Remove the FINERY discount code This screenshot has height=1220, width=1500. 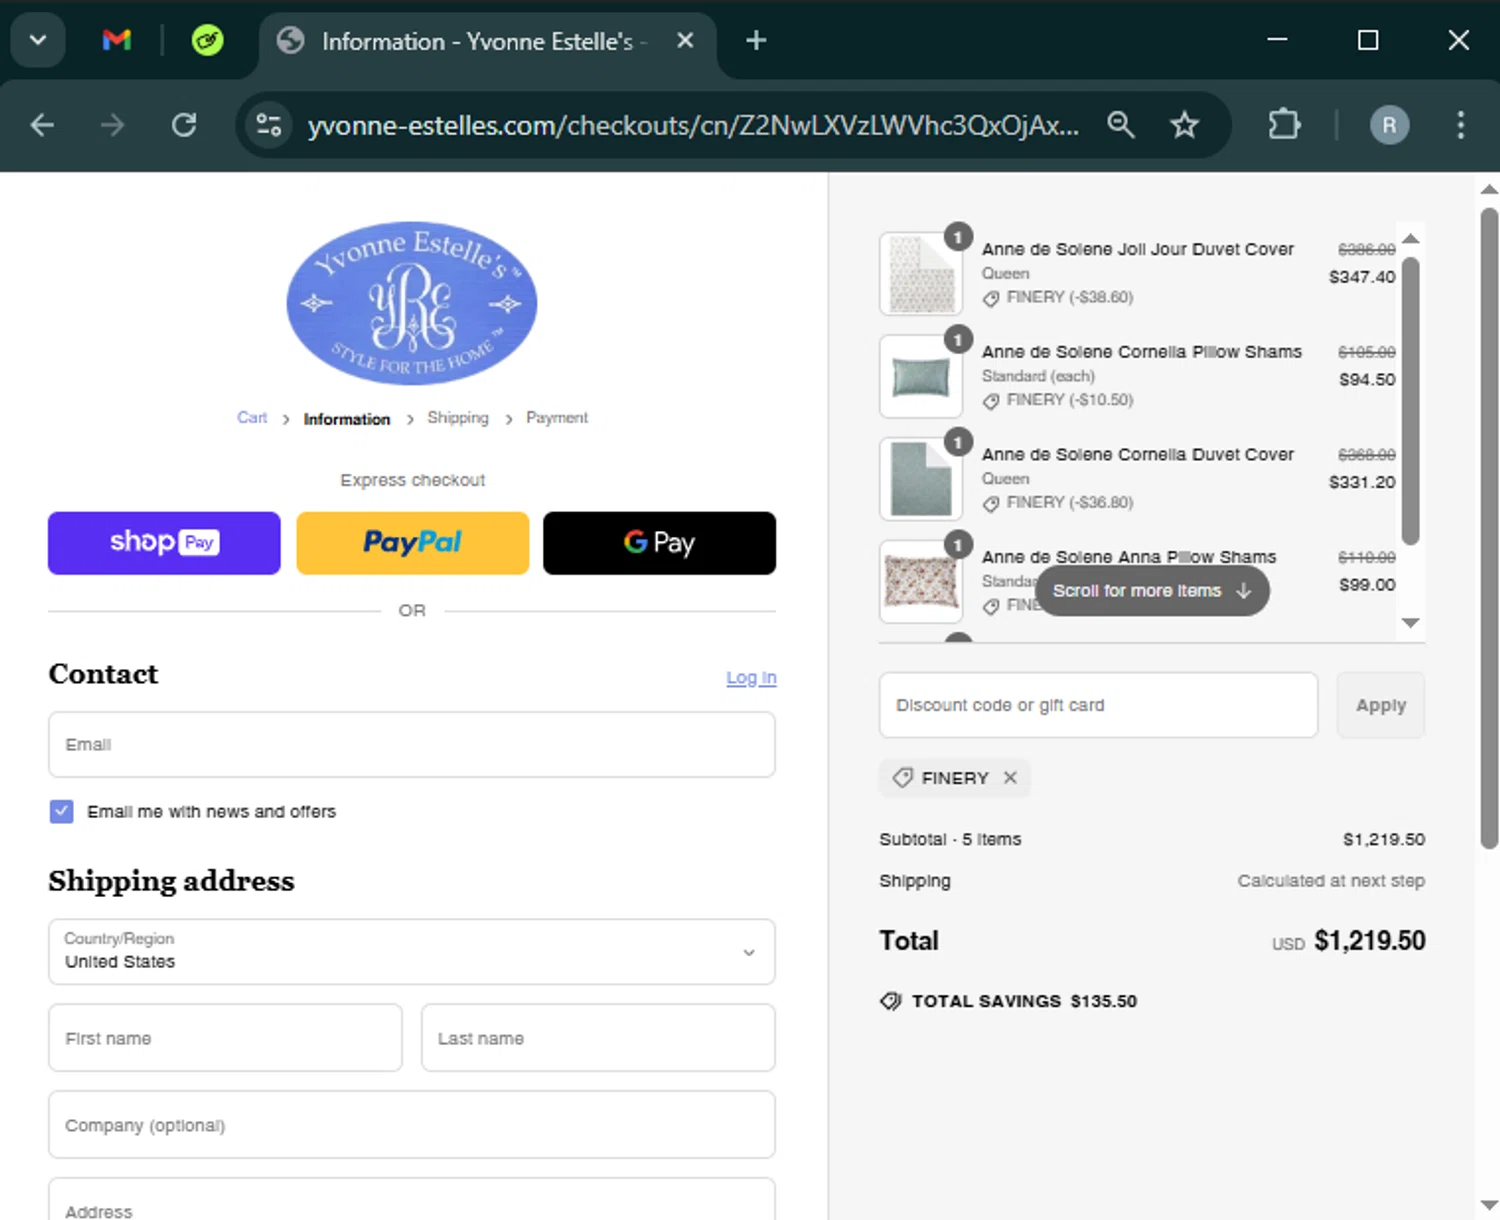pyautogui.click(x=1010, y=778)
